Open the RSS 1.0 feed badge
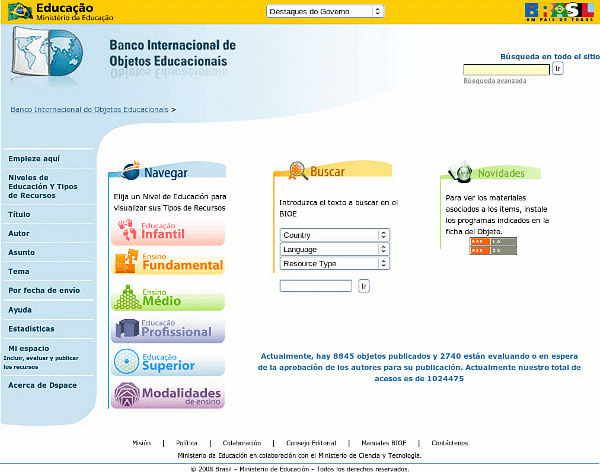Screen dimensions: 600x472 point(493,242)
